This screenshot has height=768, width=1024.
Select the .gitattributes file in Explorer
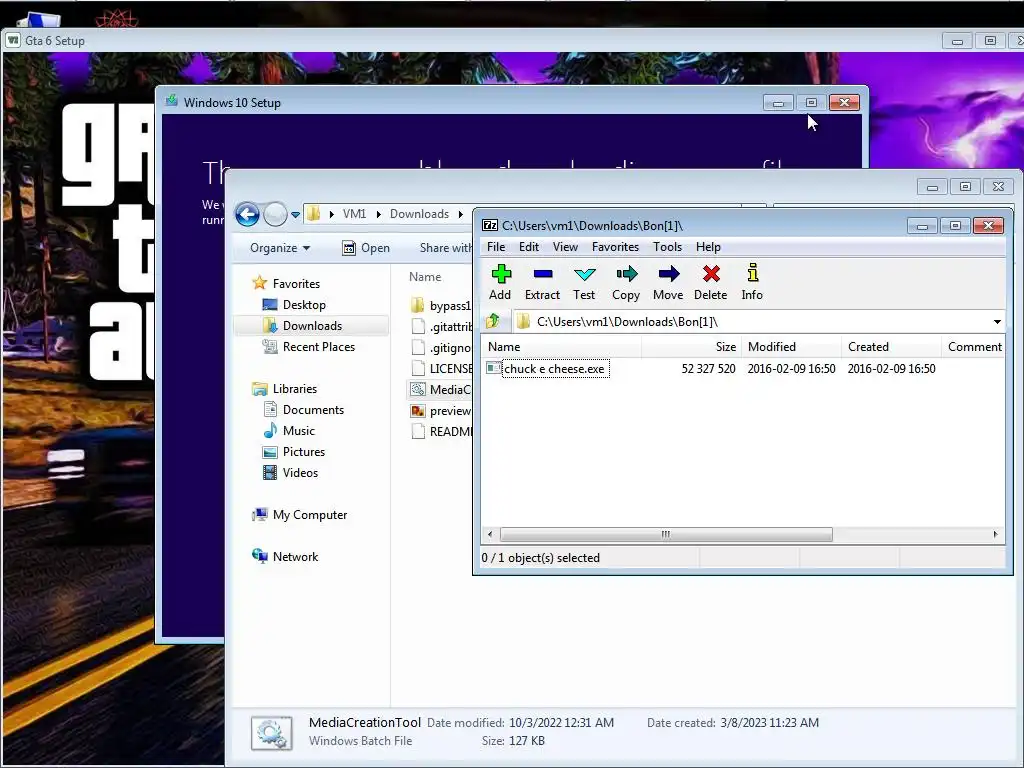pyautogui.click(x=441, y=327)
